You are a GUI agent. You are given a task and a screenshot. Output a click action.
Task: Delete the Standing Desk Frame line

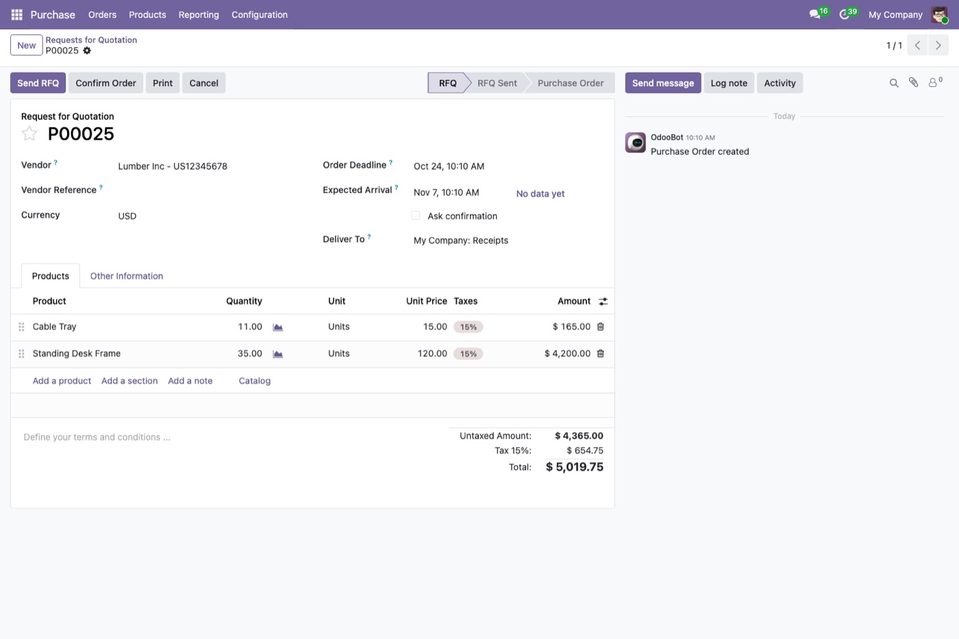(601, 353)
